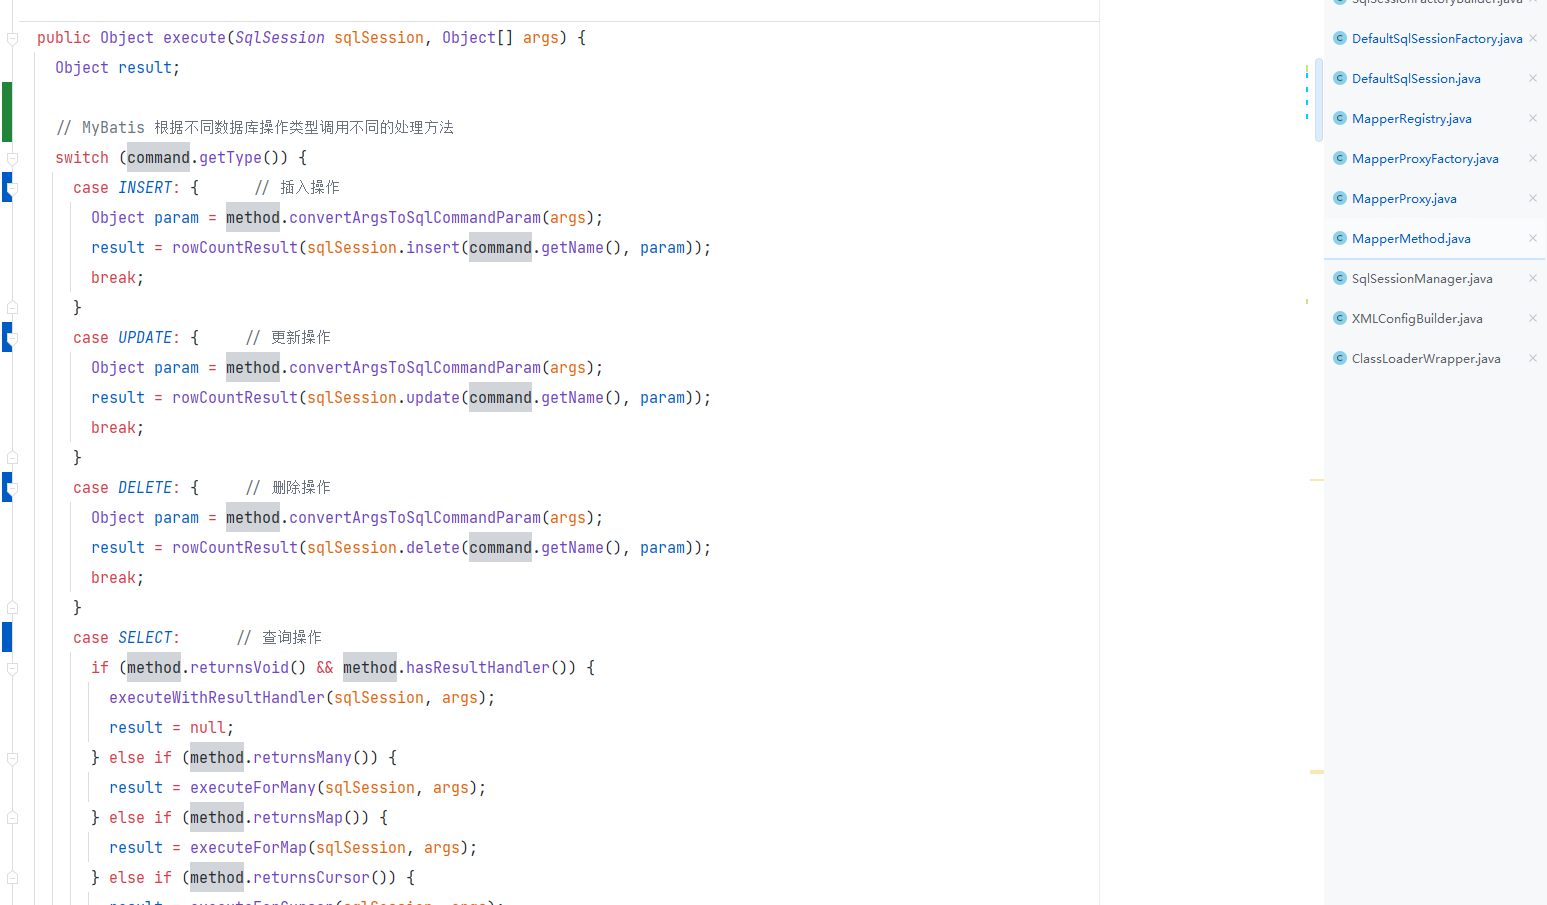Click the 'insert' call on sqlSession
The height and width of the screenshot is (905, 1547).
coord(433,248)
